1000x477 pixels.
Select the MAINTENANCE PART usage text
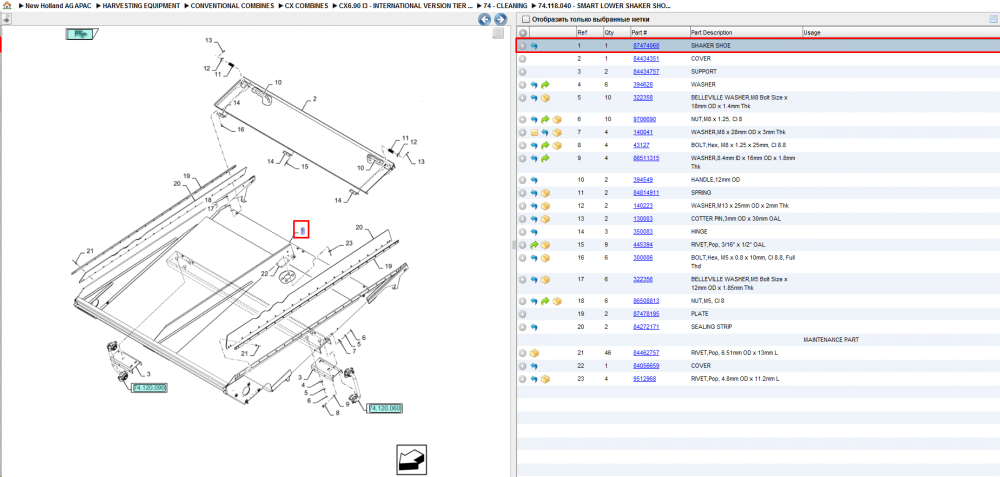(831, 340)
